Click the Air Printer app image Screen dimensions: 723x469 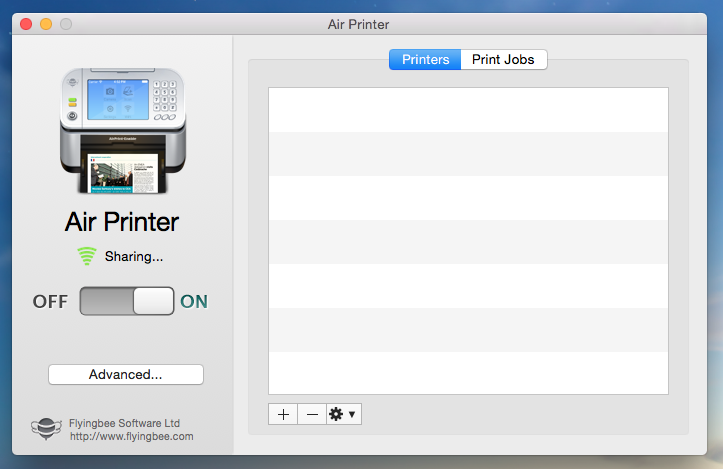[x=123, y=131]
